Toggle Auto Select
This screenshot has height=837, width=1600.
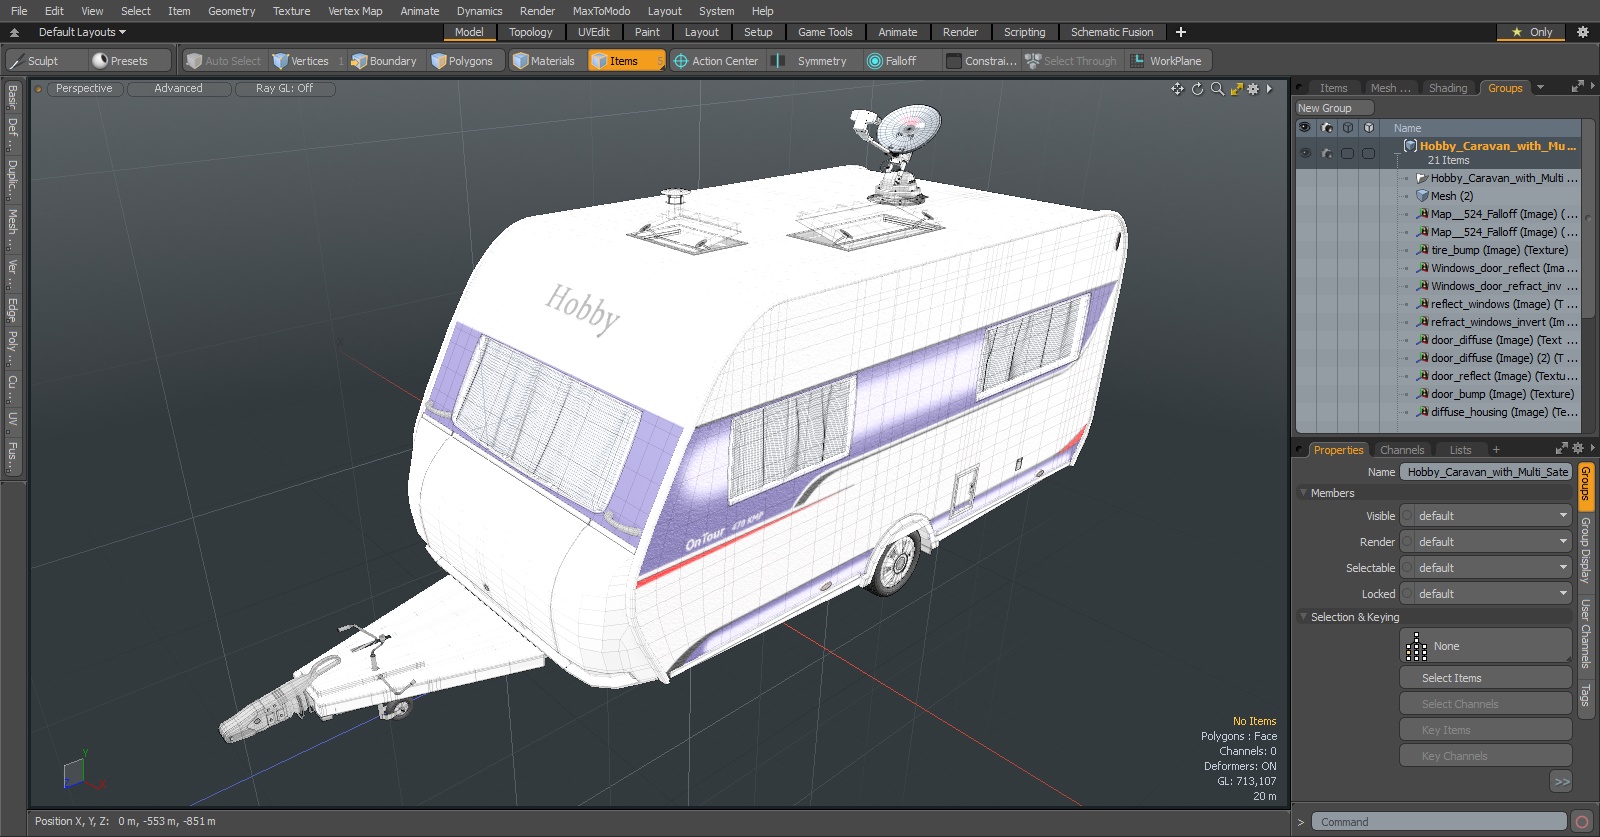coord(224,61)
